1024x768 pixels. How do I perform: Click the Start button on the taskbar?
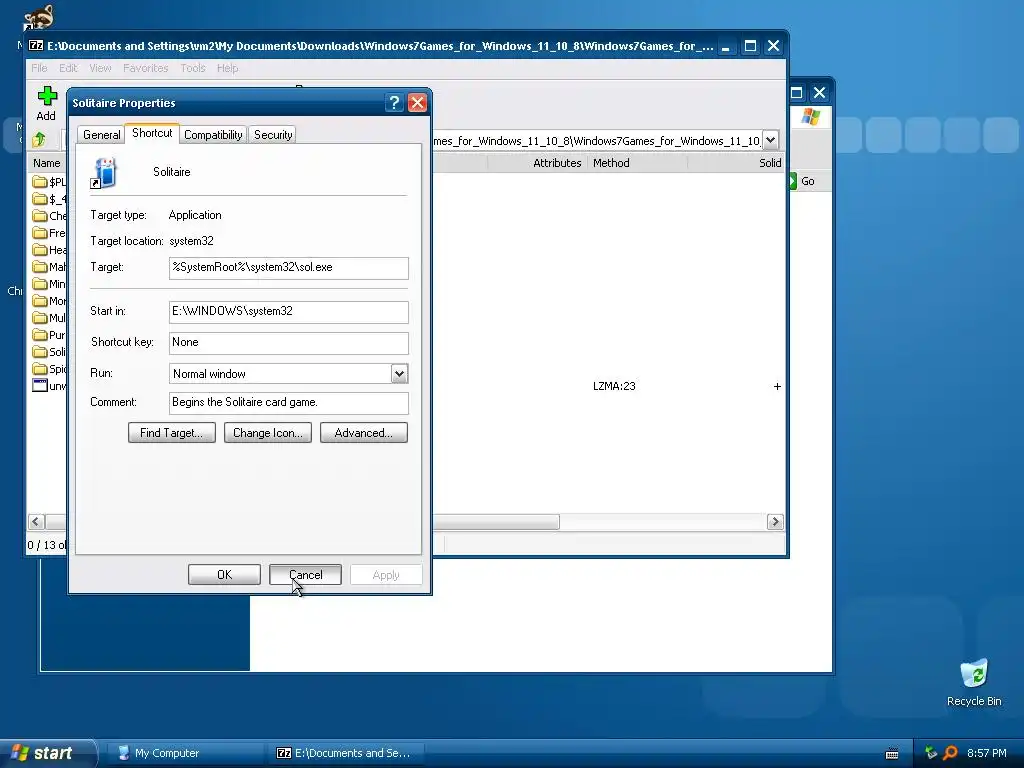tap(48, 753)
